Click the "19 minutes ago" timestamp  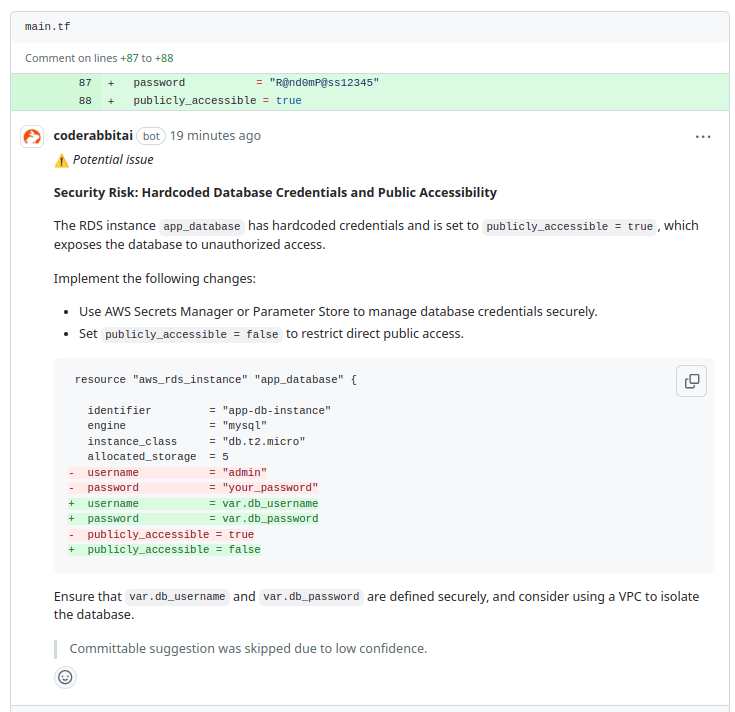(215, 136)
